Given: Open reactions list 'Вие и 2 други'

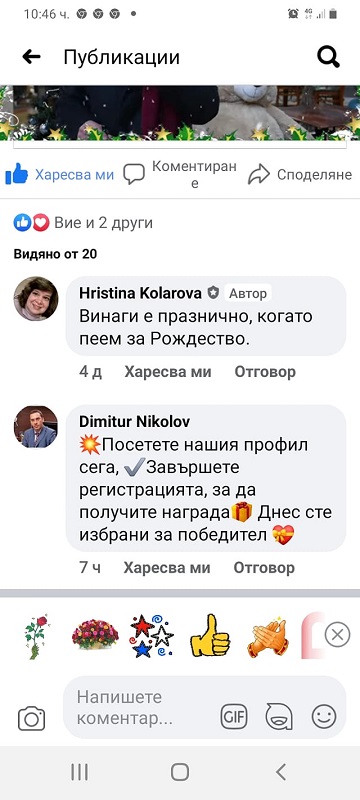Looking at the screenshot, I should [x=83, y=223].
